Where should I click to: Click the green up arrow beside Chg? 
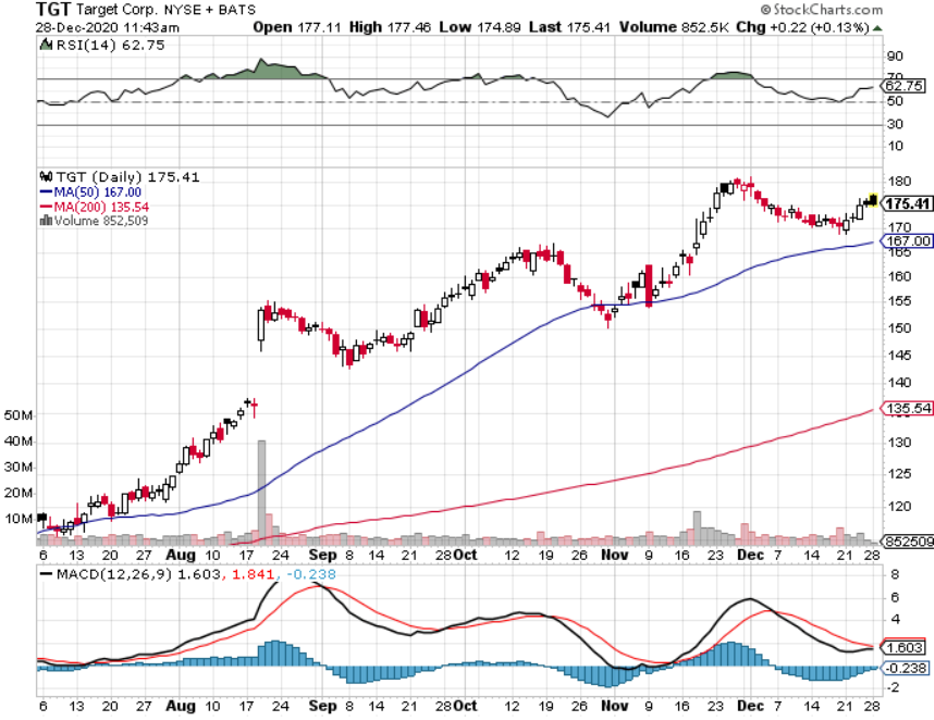[877, 28]
